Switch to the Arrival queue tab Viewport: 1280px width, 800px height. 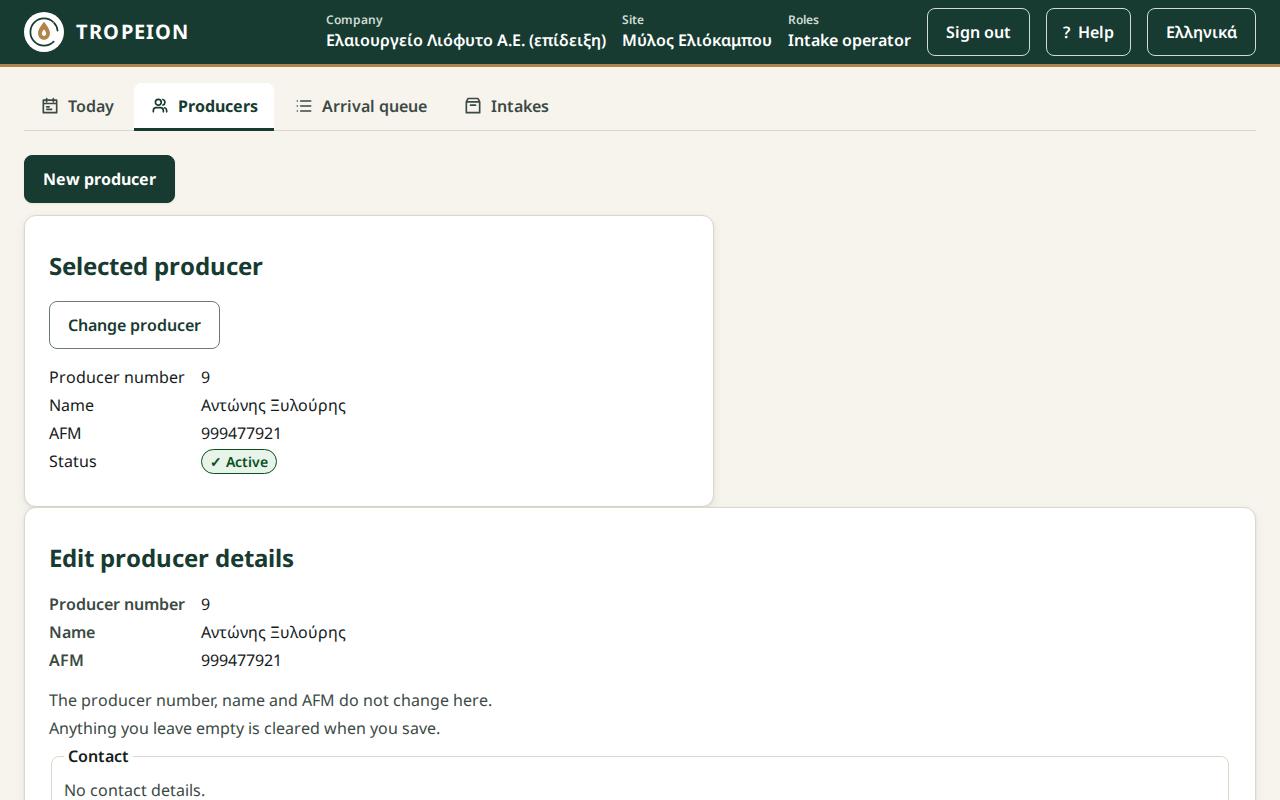(361, 106)
